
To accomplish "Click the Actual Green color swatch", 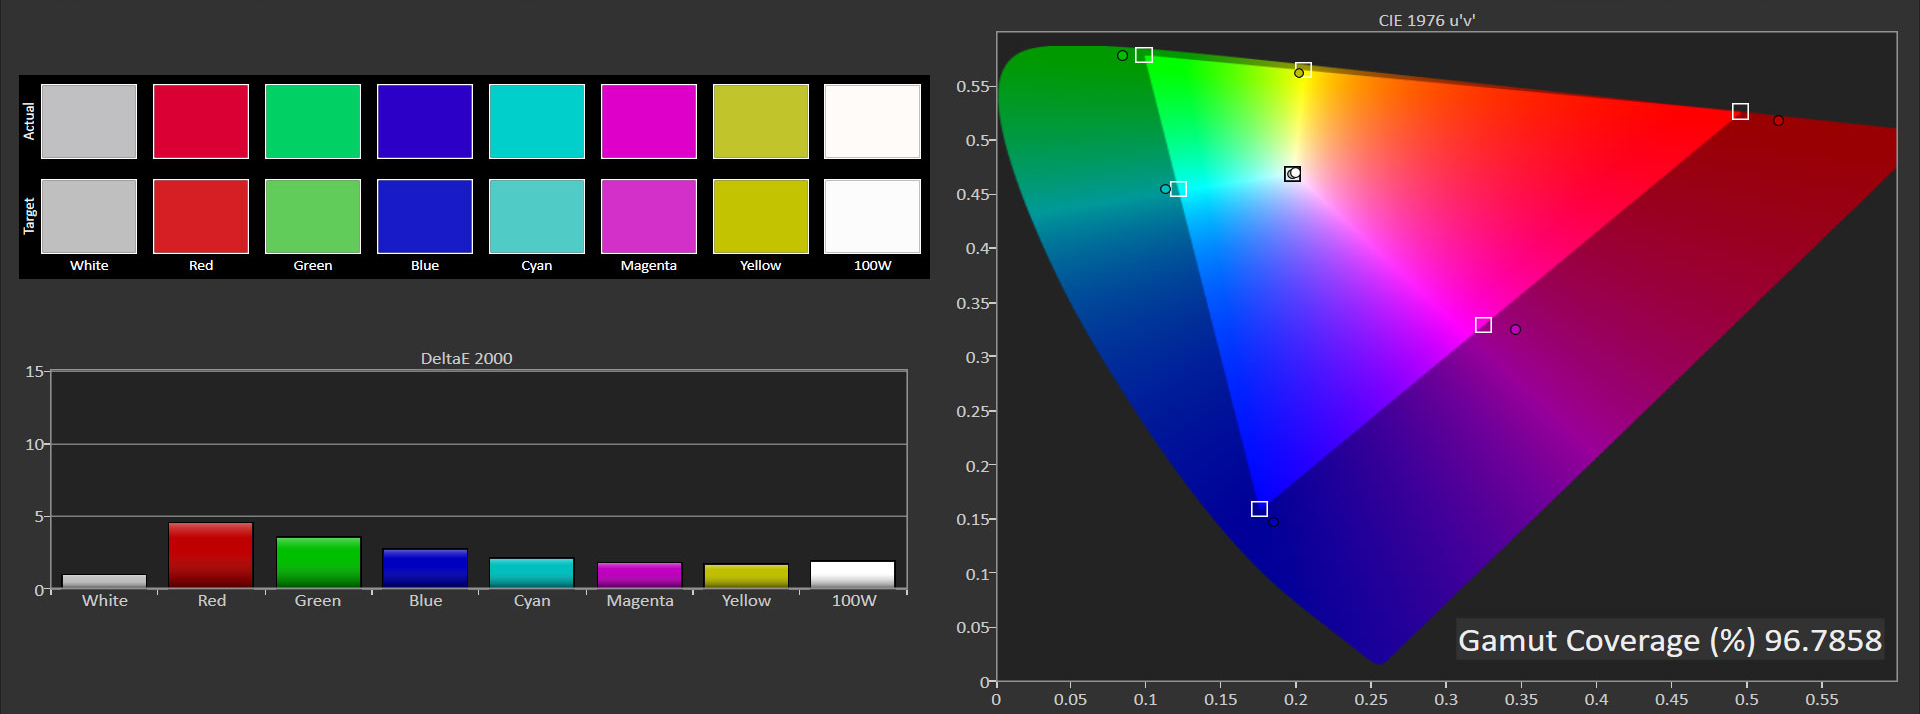I will click(313, 121).
